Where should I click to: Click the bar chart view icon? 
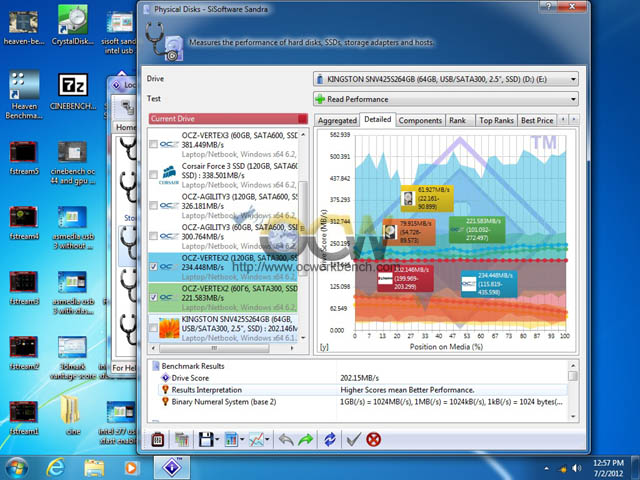[231, 440]
